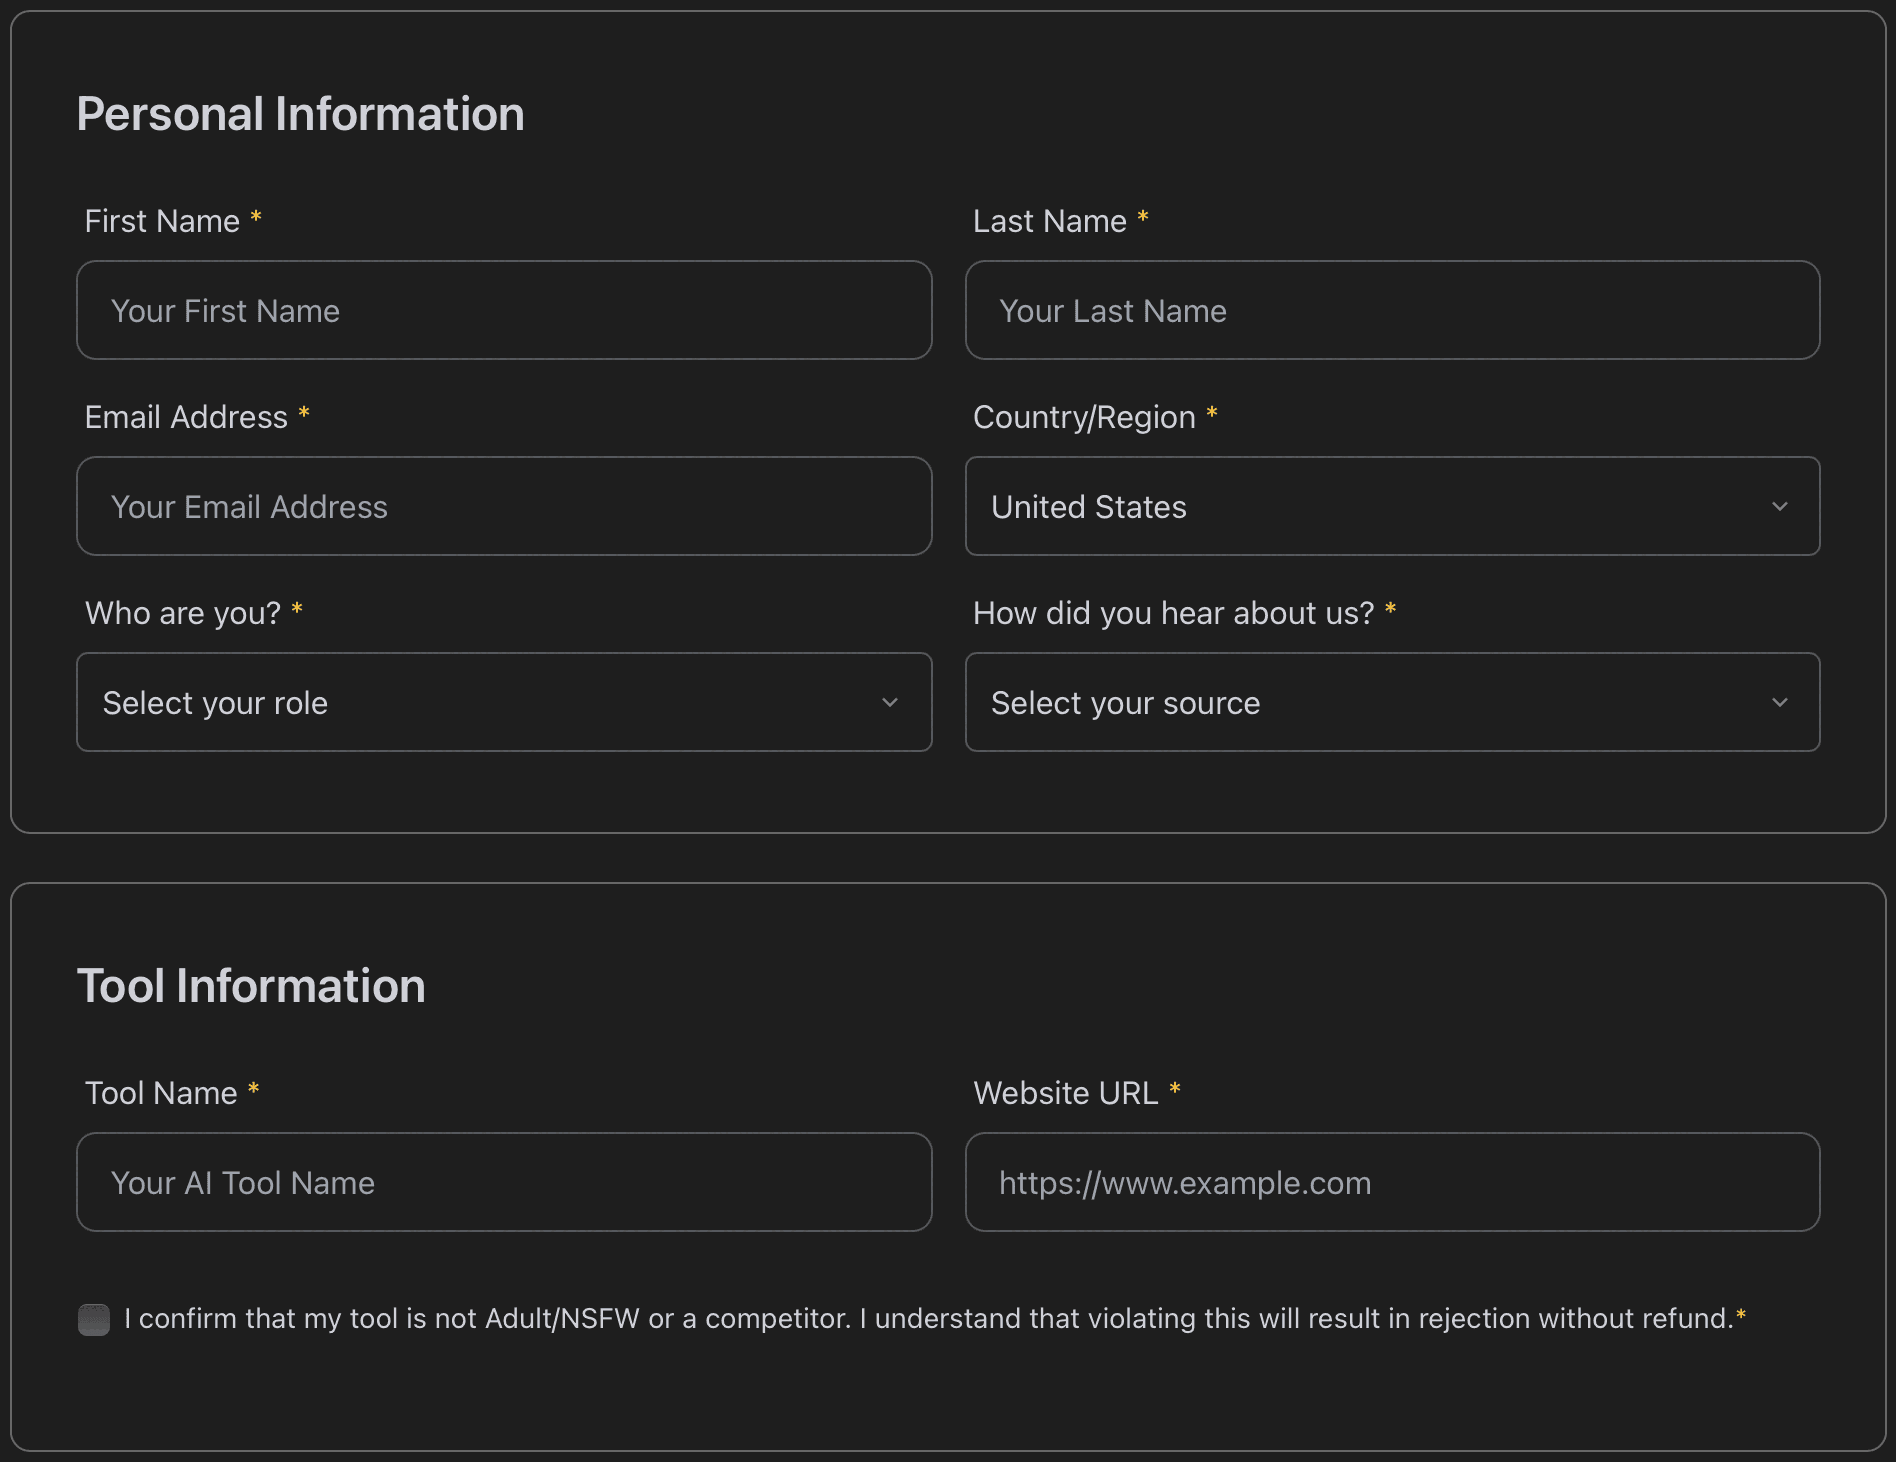Click the 'Last Name' label text
This screenshot has height=1462, width=1896.
[1050, 221]
